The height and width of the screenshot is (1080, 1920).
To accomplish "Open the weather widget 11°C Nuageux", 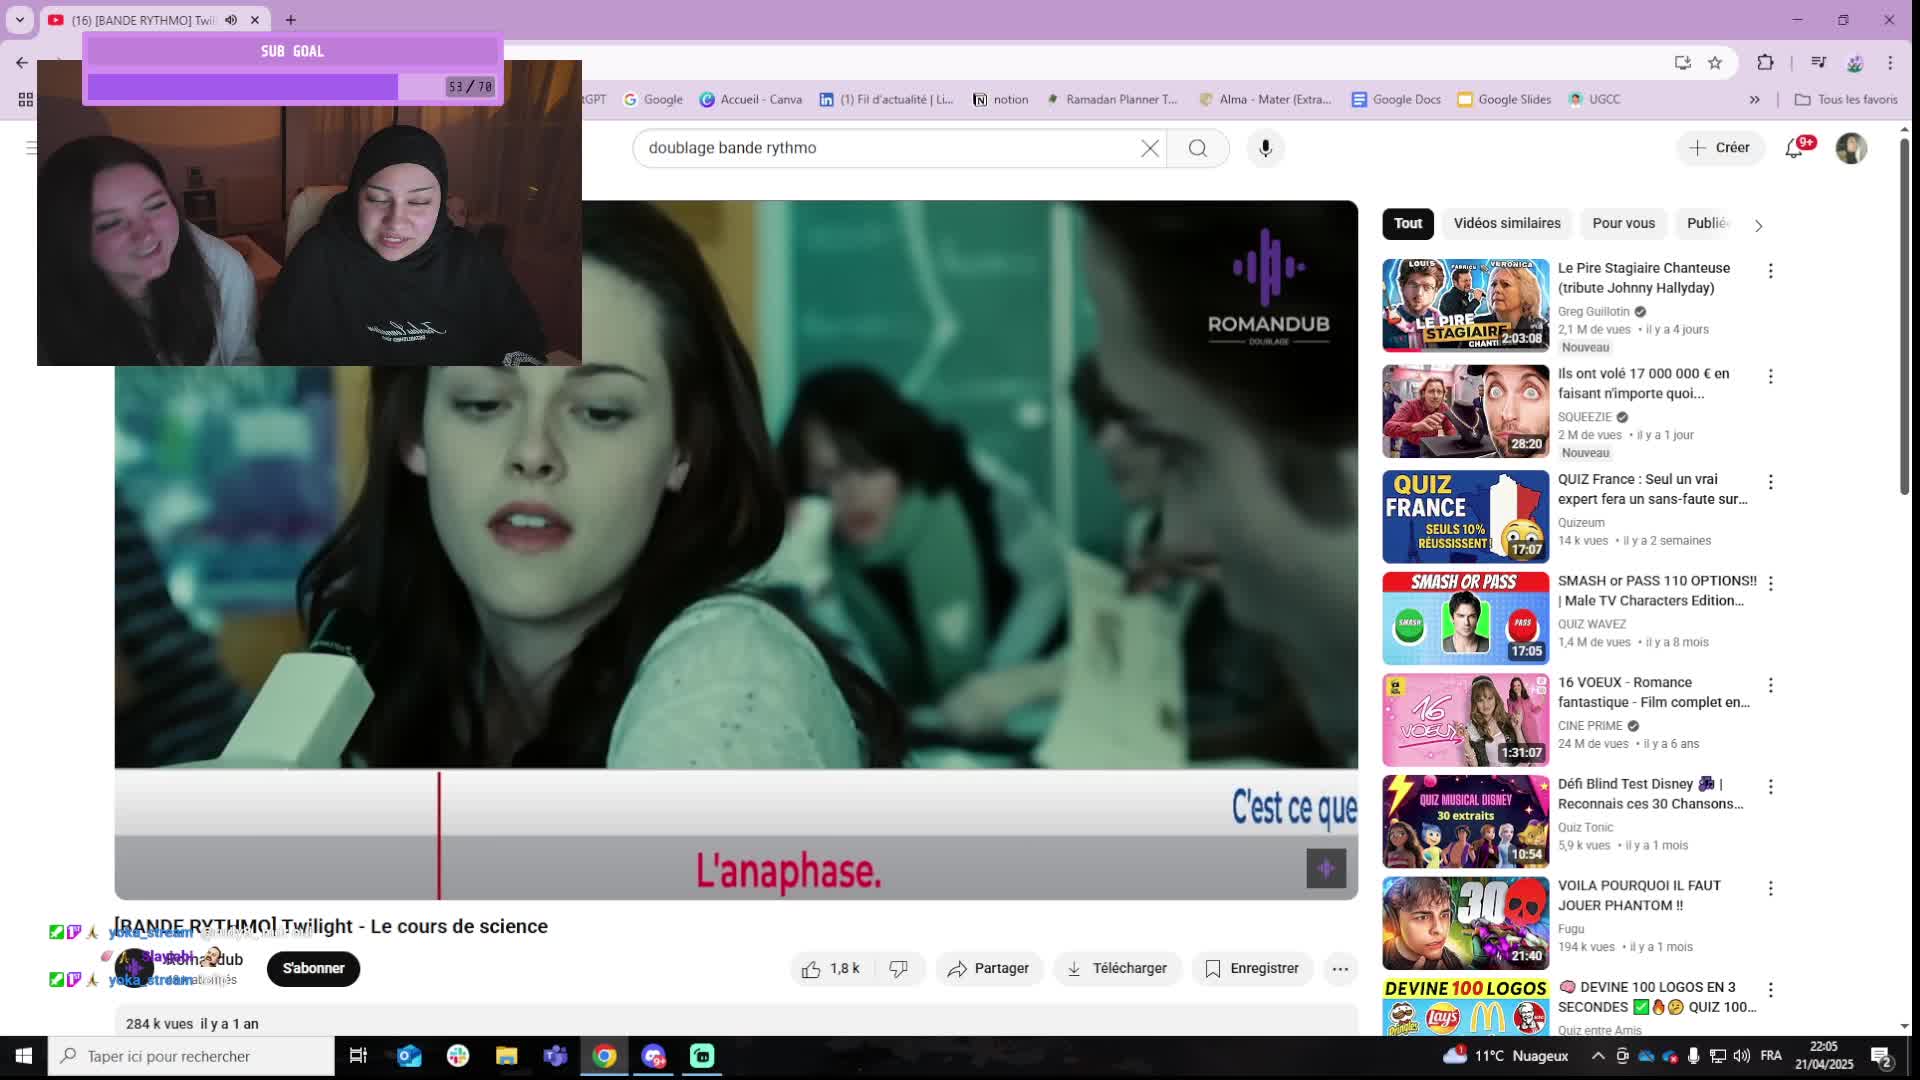I will (1506, 1056).
